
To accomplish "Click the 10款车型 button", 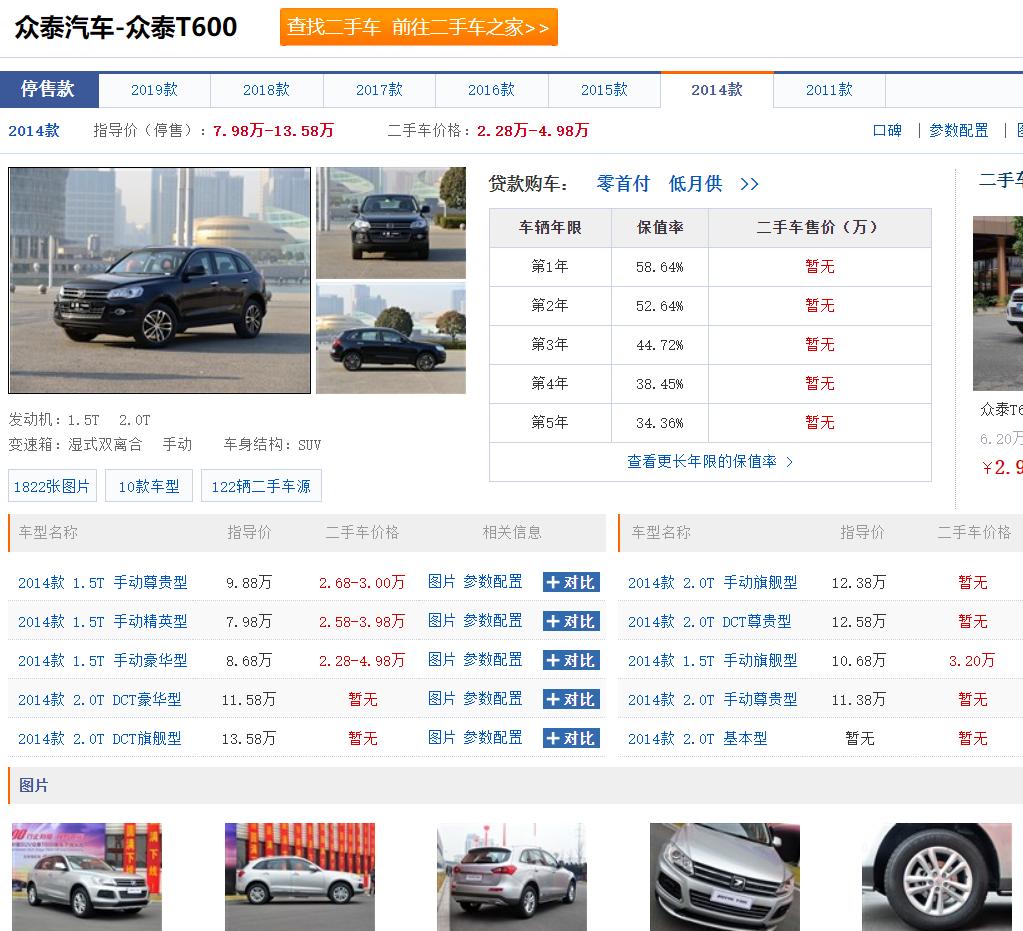I will 148,485.
